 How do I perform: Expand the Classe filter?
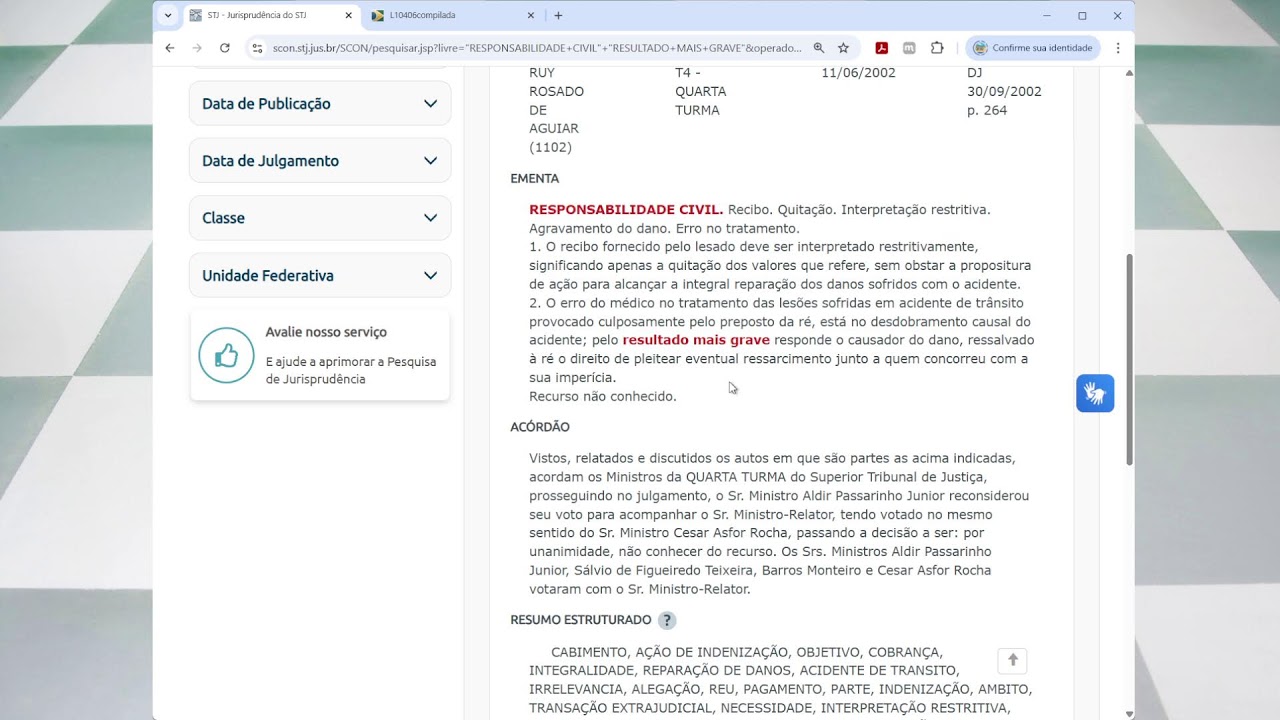(320, 217)
